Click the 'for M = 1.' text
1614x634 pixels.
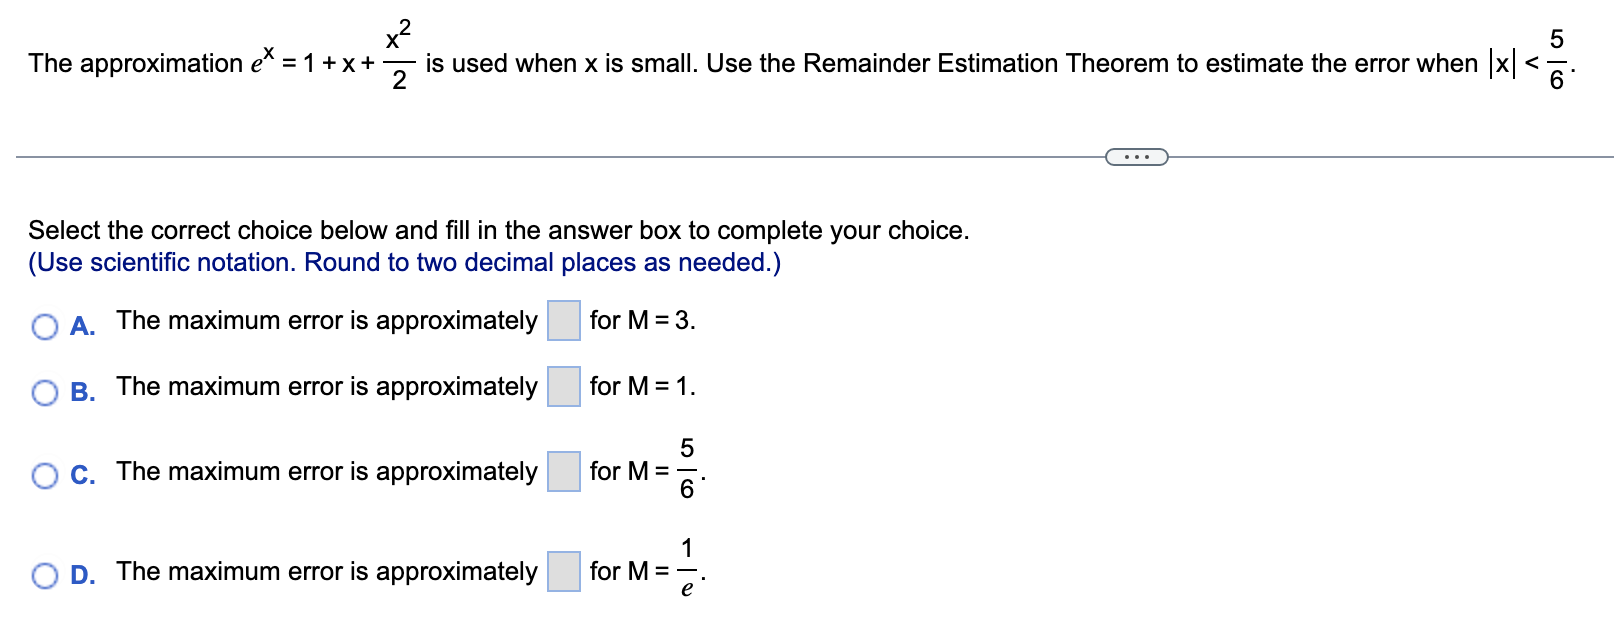(642, 387)
